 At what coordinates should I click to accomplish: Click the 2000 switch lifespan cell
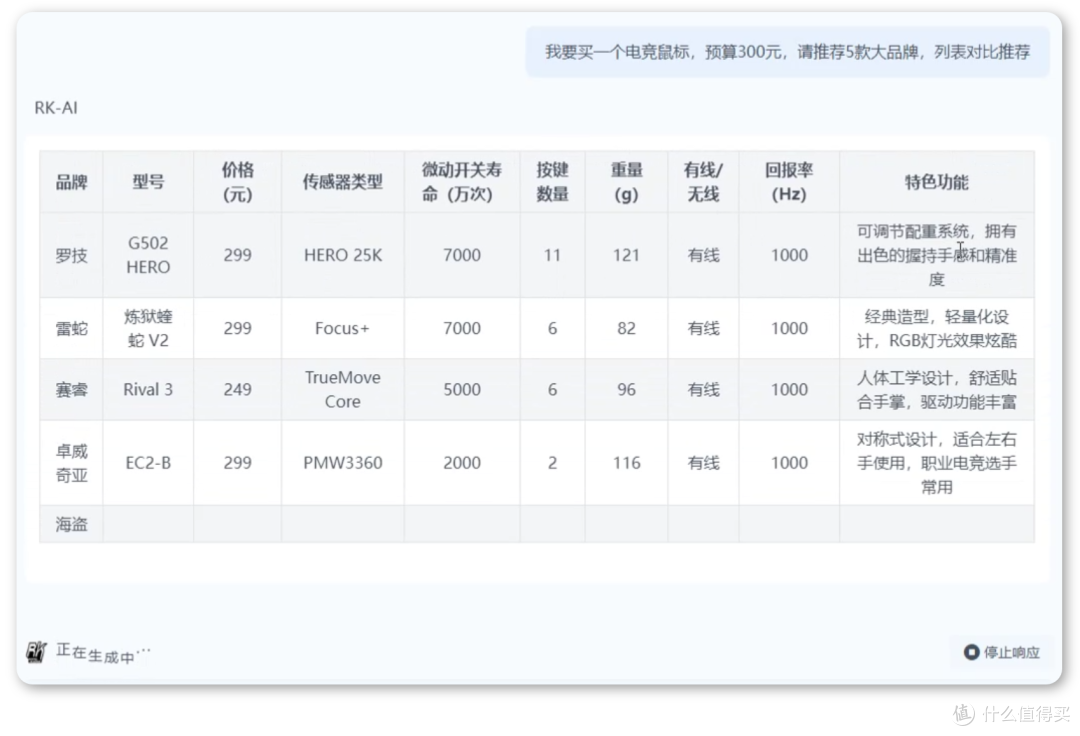click(x=461, y=463)
